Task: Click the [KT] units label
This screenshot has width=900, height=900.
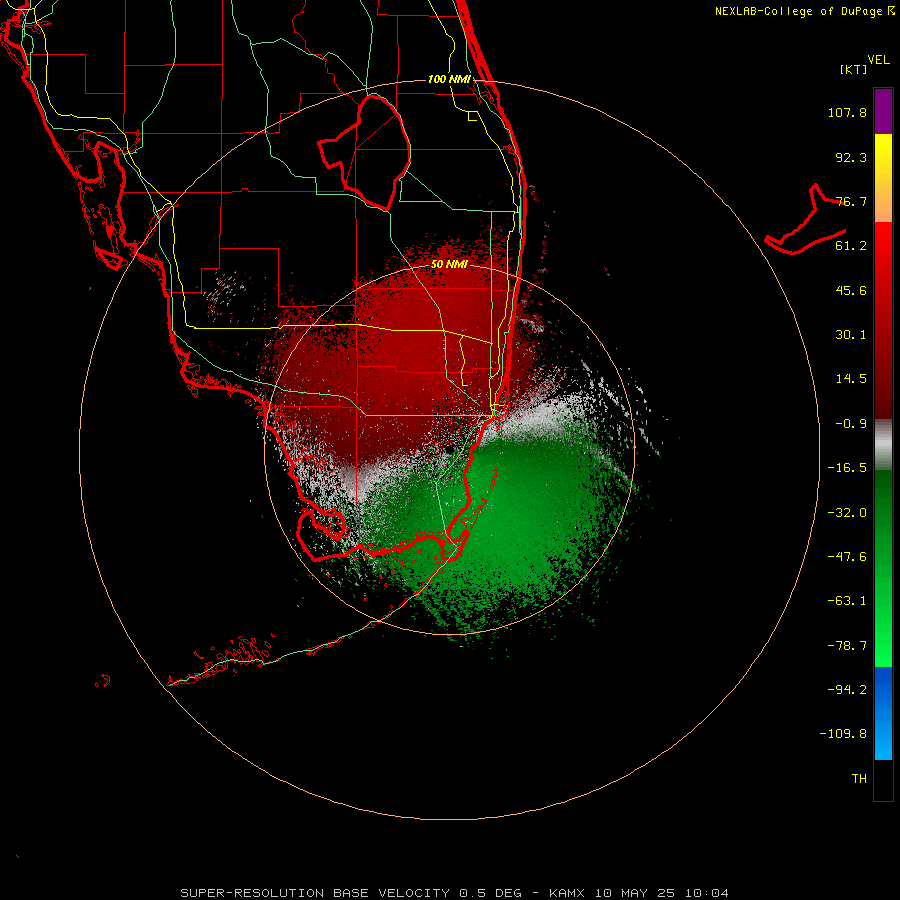Action: (x=854, y=69)
